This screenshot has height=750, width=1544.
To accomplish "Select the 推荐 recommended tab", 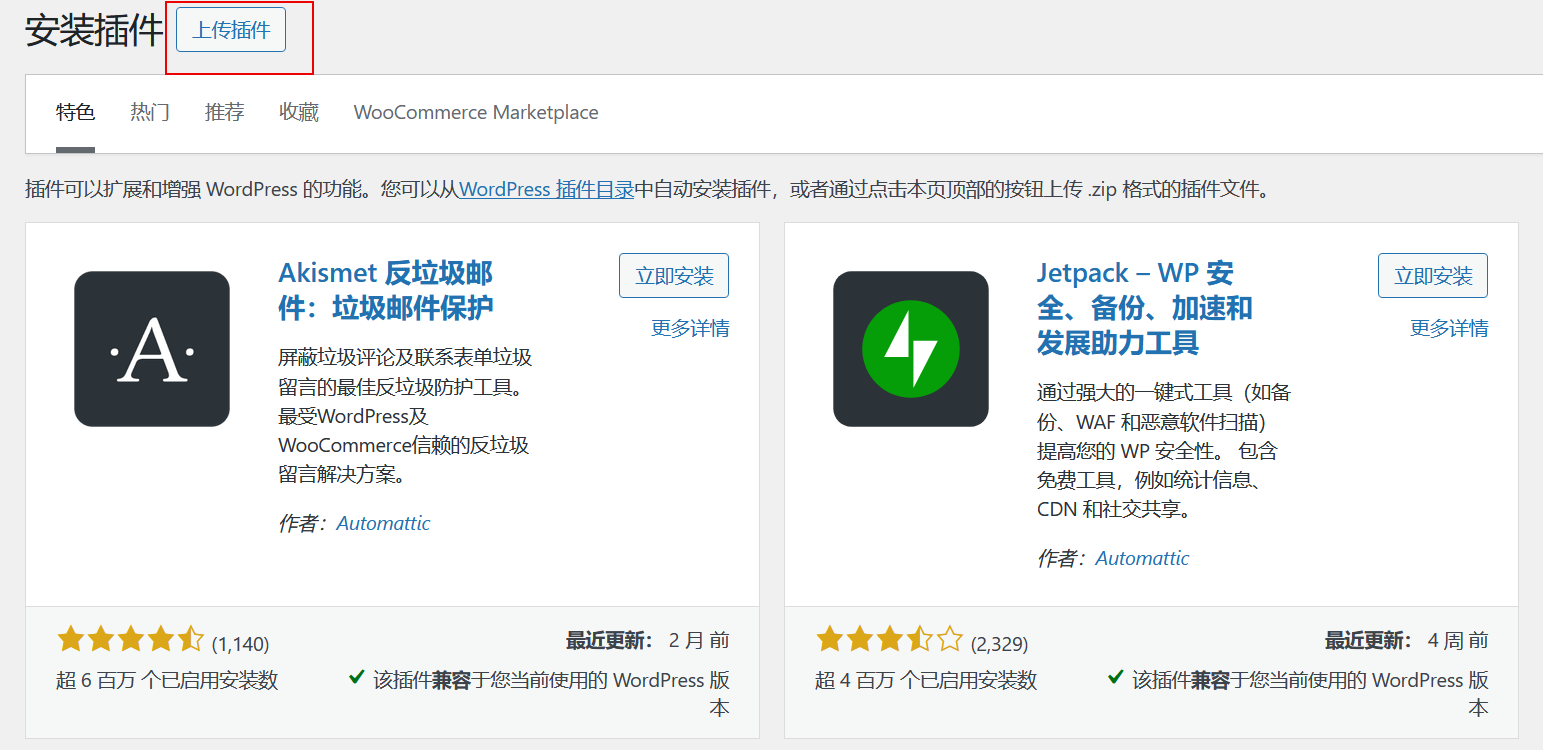I will click(224, 112).
